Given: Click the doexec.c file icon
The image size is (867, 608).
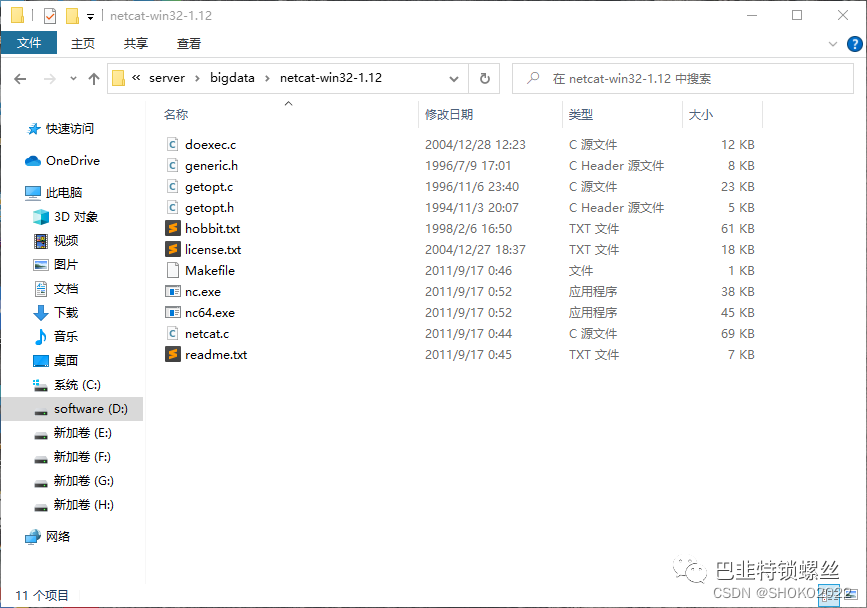Looking at the screenshot, I should click(173, 144).
